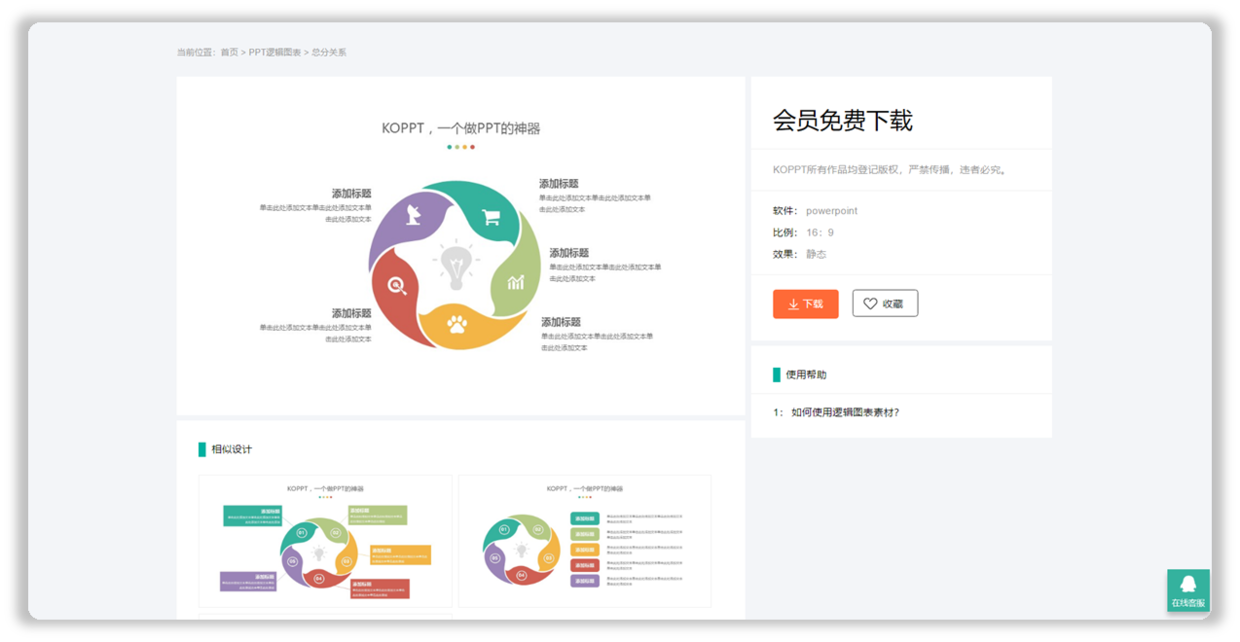The width and height of the screenshot is (1240, 642).
Task: Click the 16:9 ratio value
Action: point(820,233)
